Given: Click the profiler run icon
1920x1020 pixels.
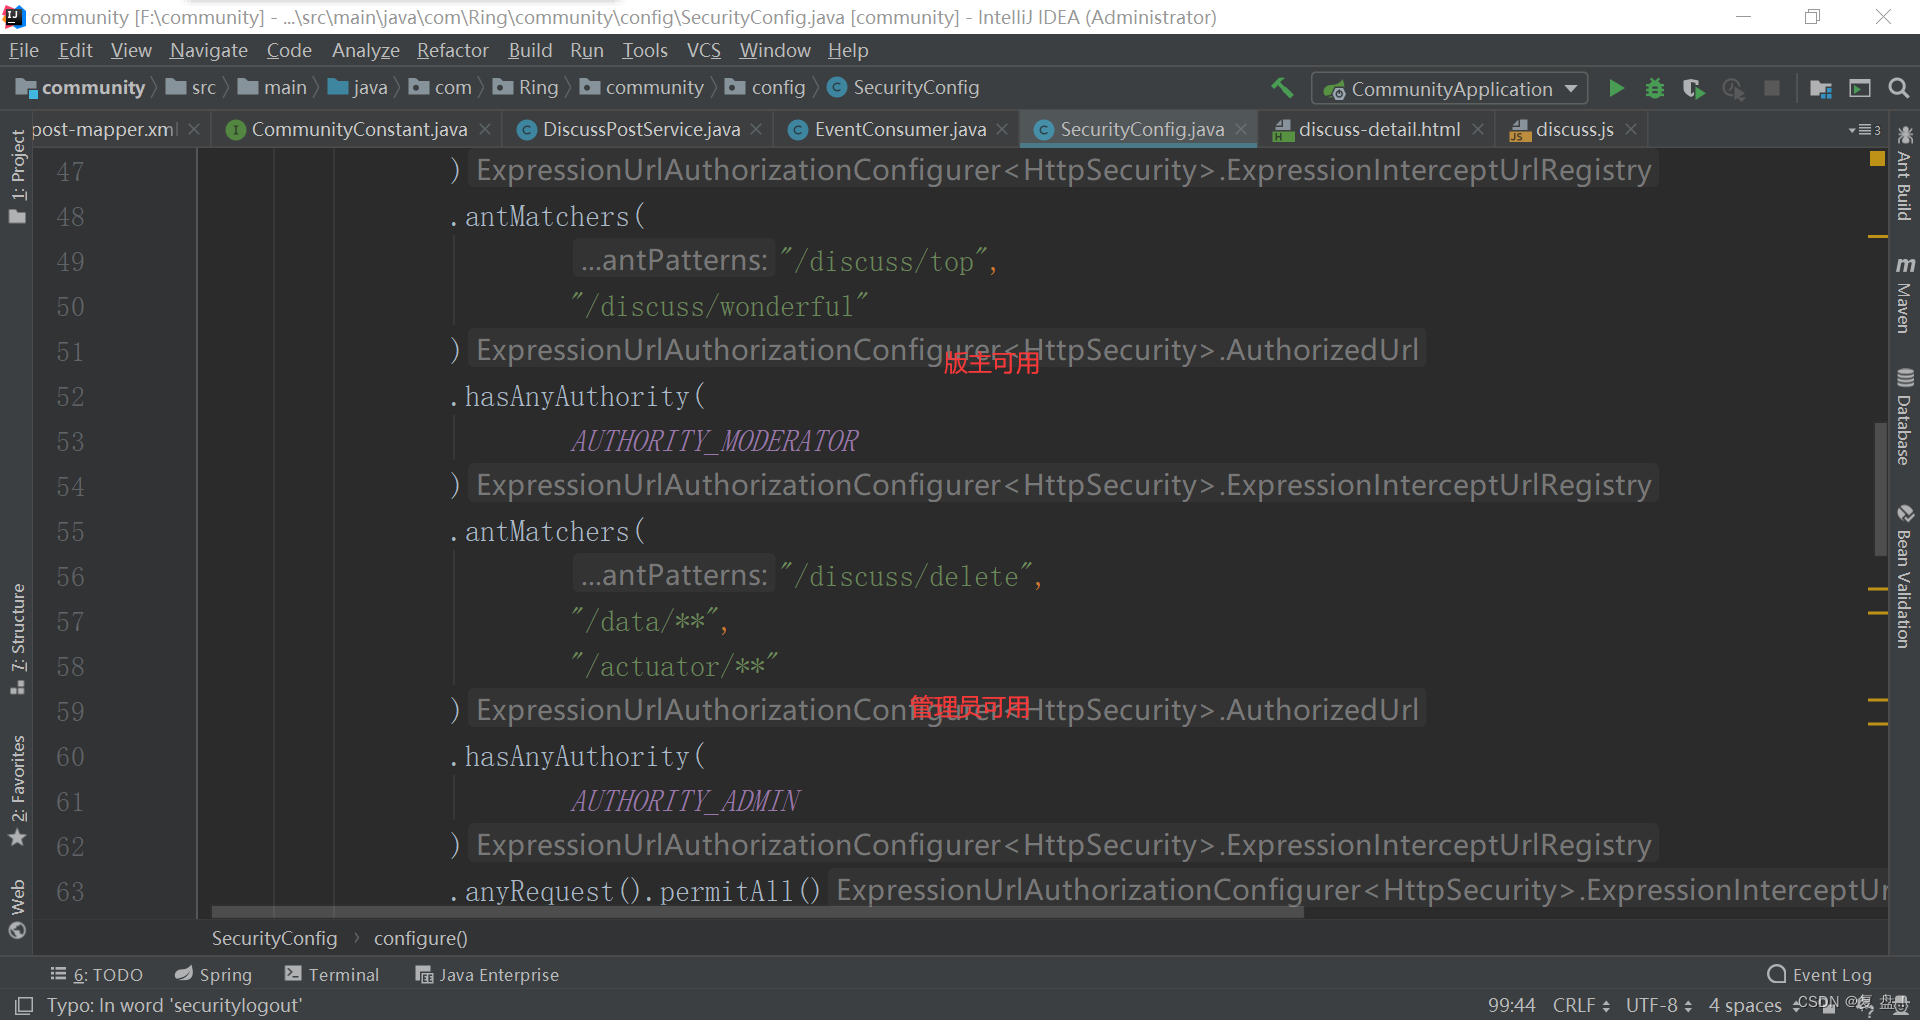Looking at the screenshot, I should pos(1733,88).
